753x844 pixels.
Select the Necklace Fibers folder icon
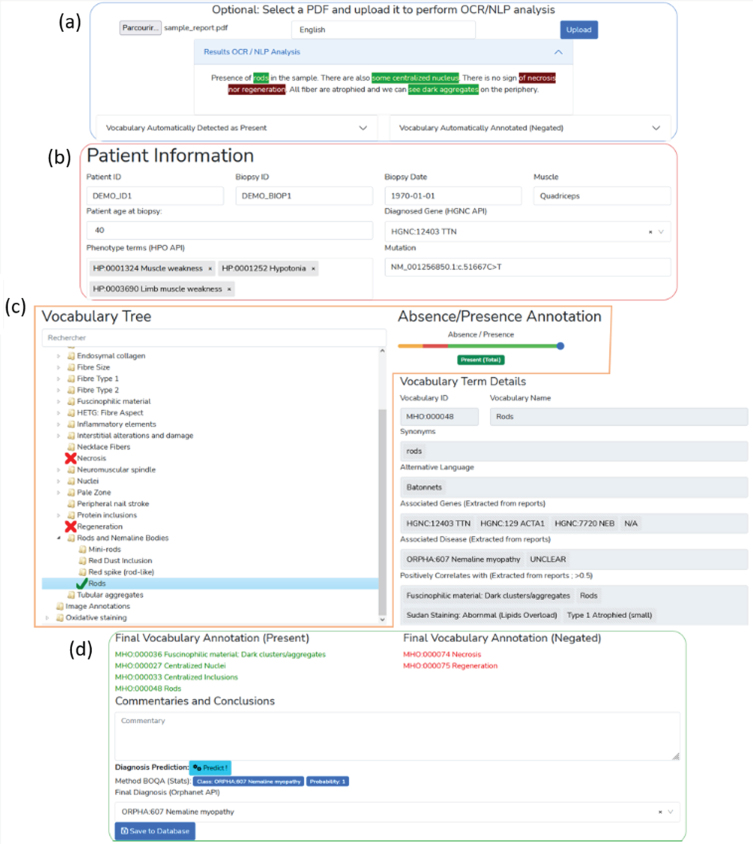71,447
